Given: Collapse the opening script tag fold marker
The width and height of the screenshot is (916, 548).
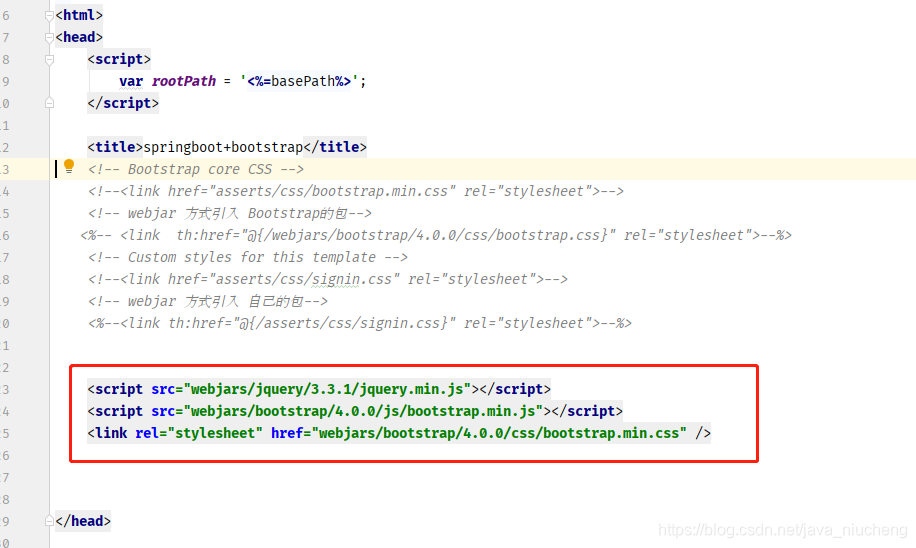Looking at the screenshot, I should pos(50,60).
